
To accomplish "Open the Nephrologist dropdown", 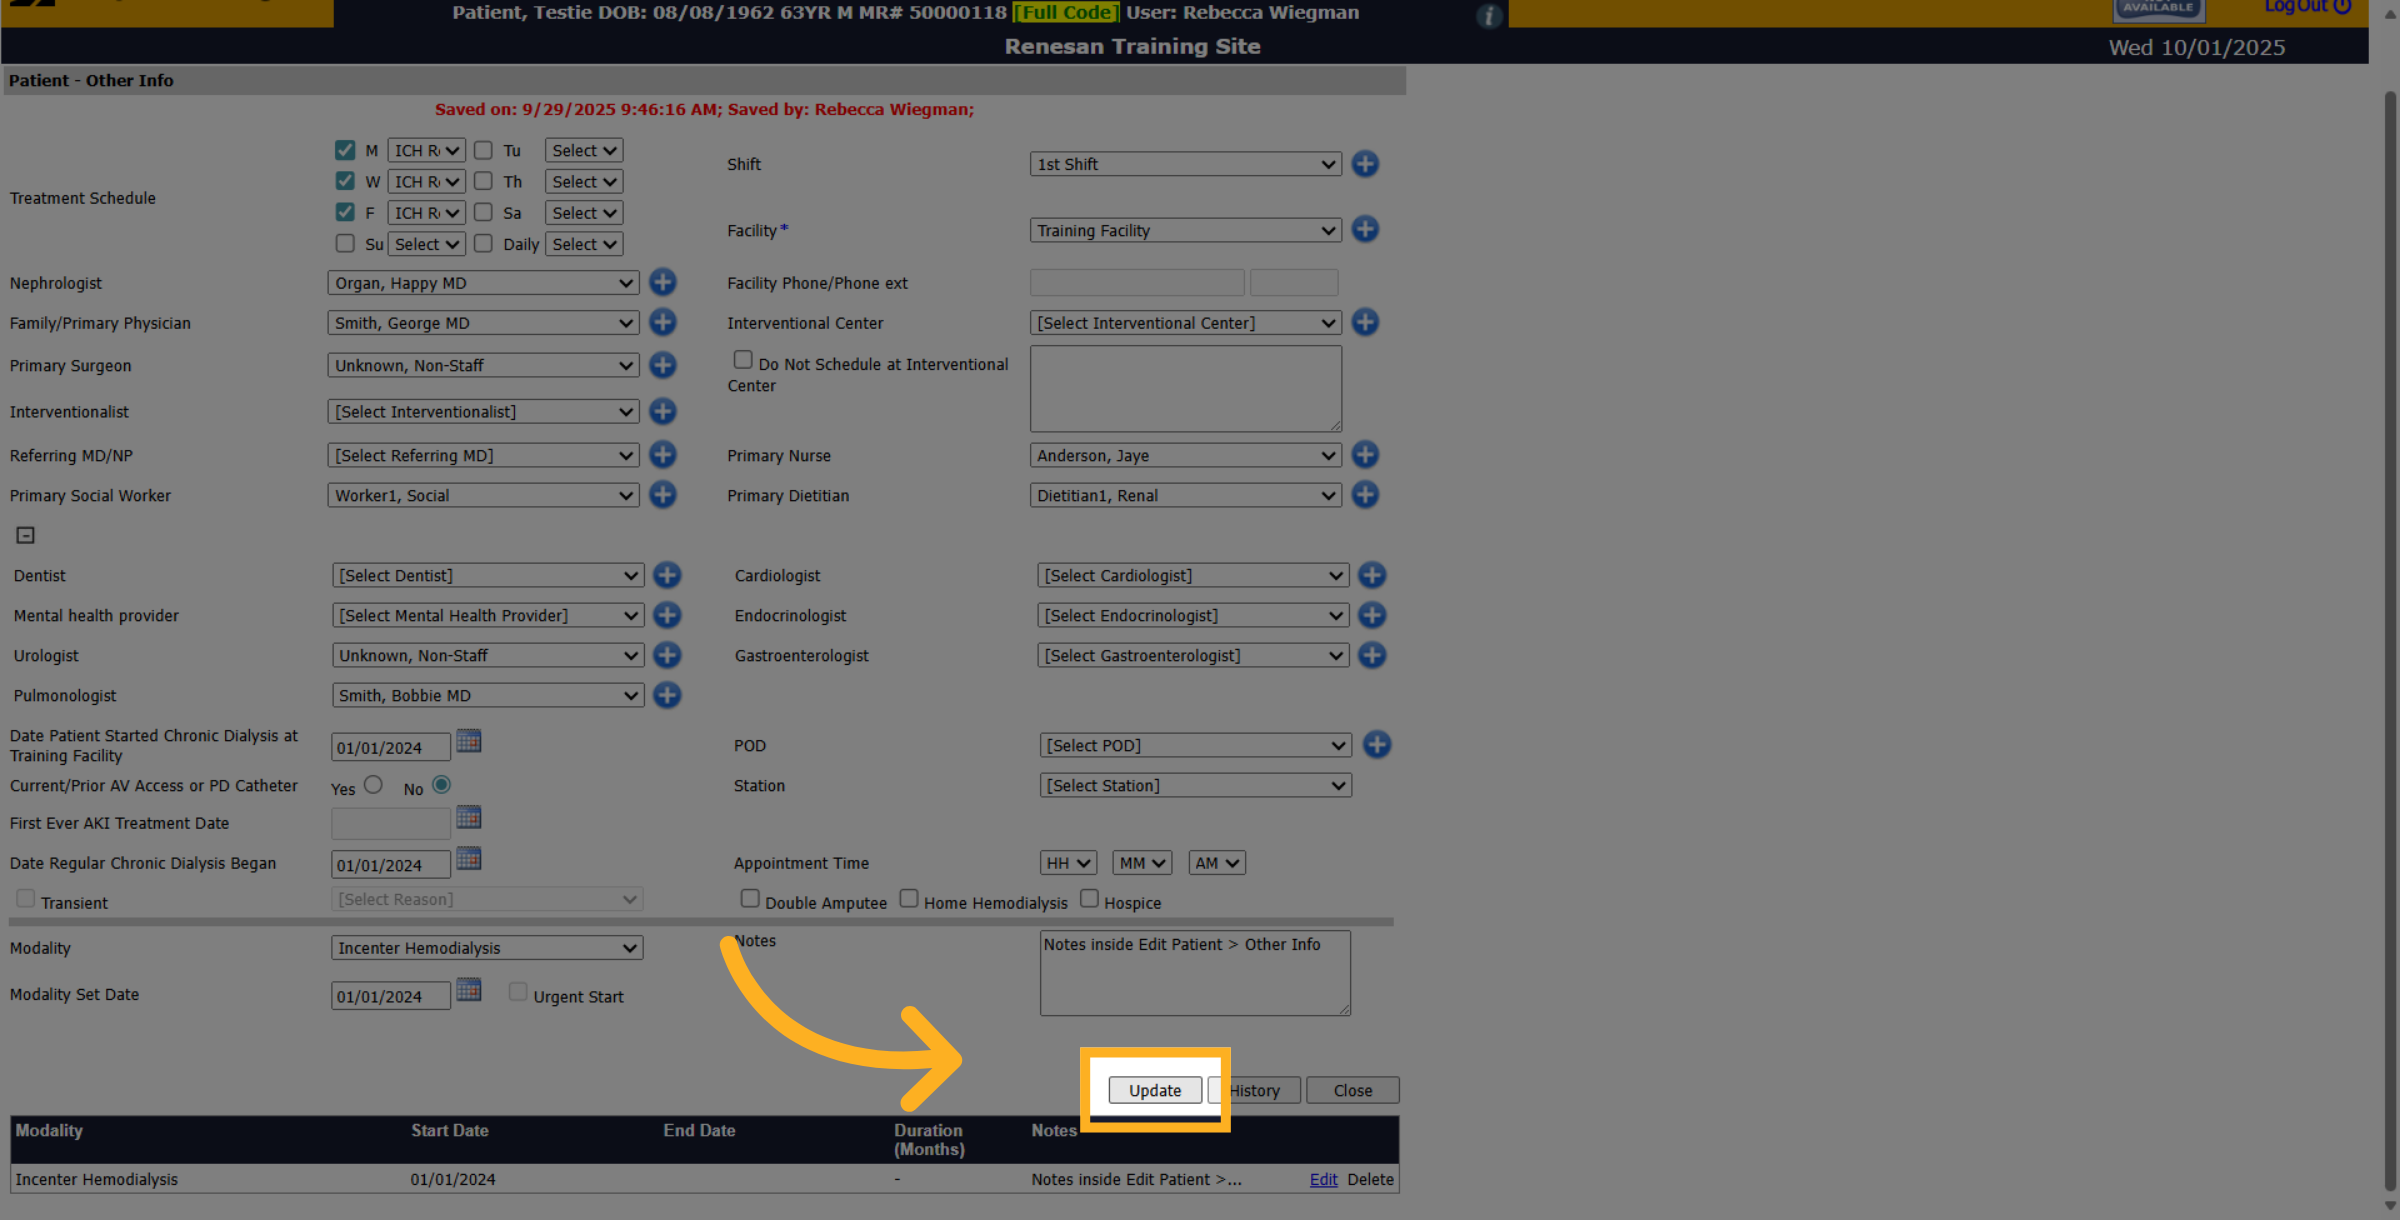I will point(483,283).
